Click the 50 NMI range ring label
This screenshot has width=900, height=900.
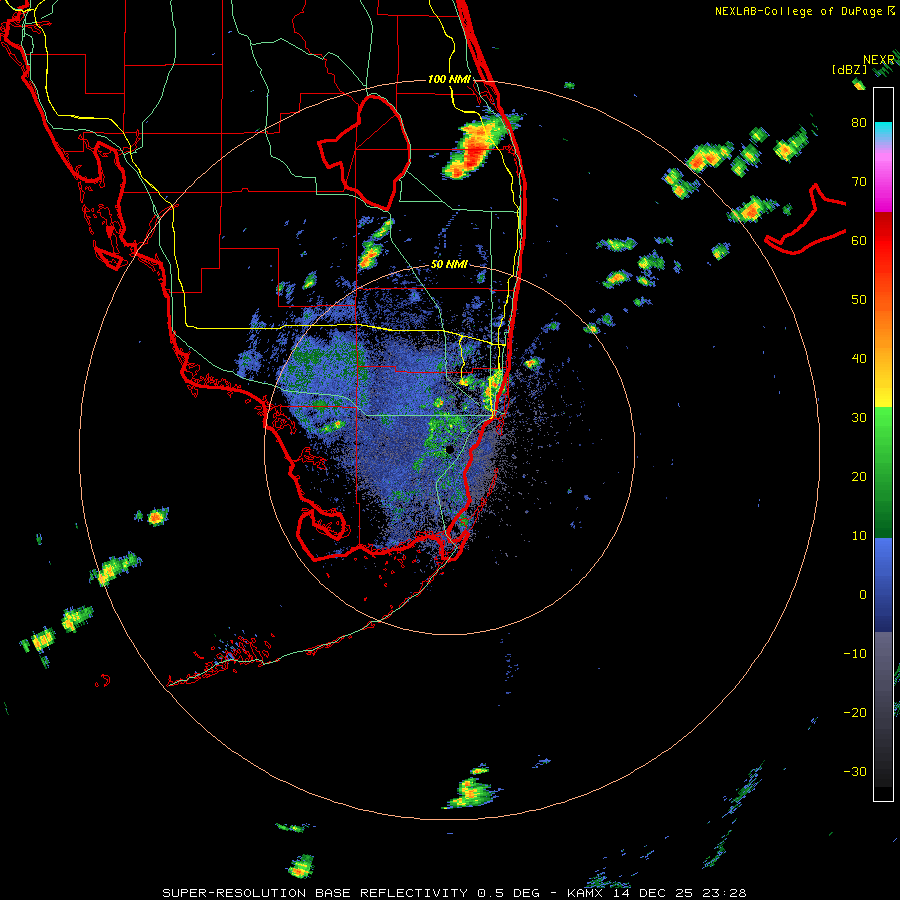pyautogui.click(x=449, y=265)
